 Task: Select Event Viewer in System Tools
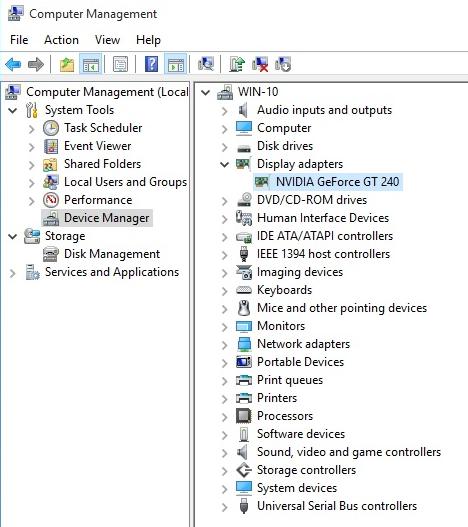[98, 146]
